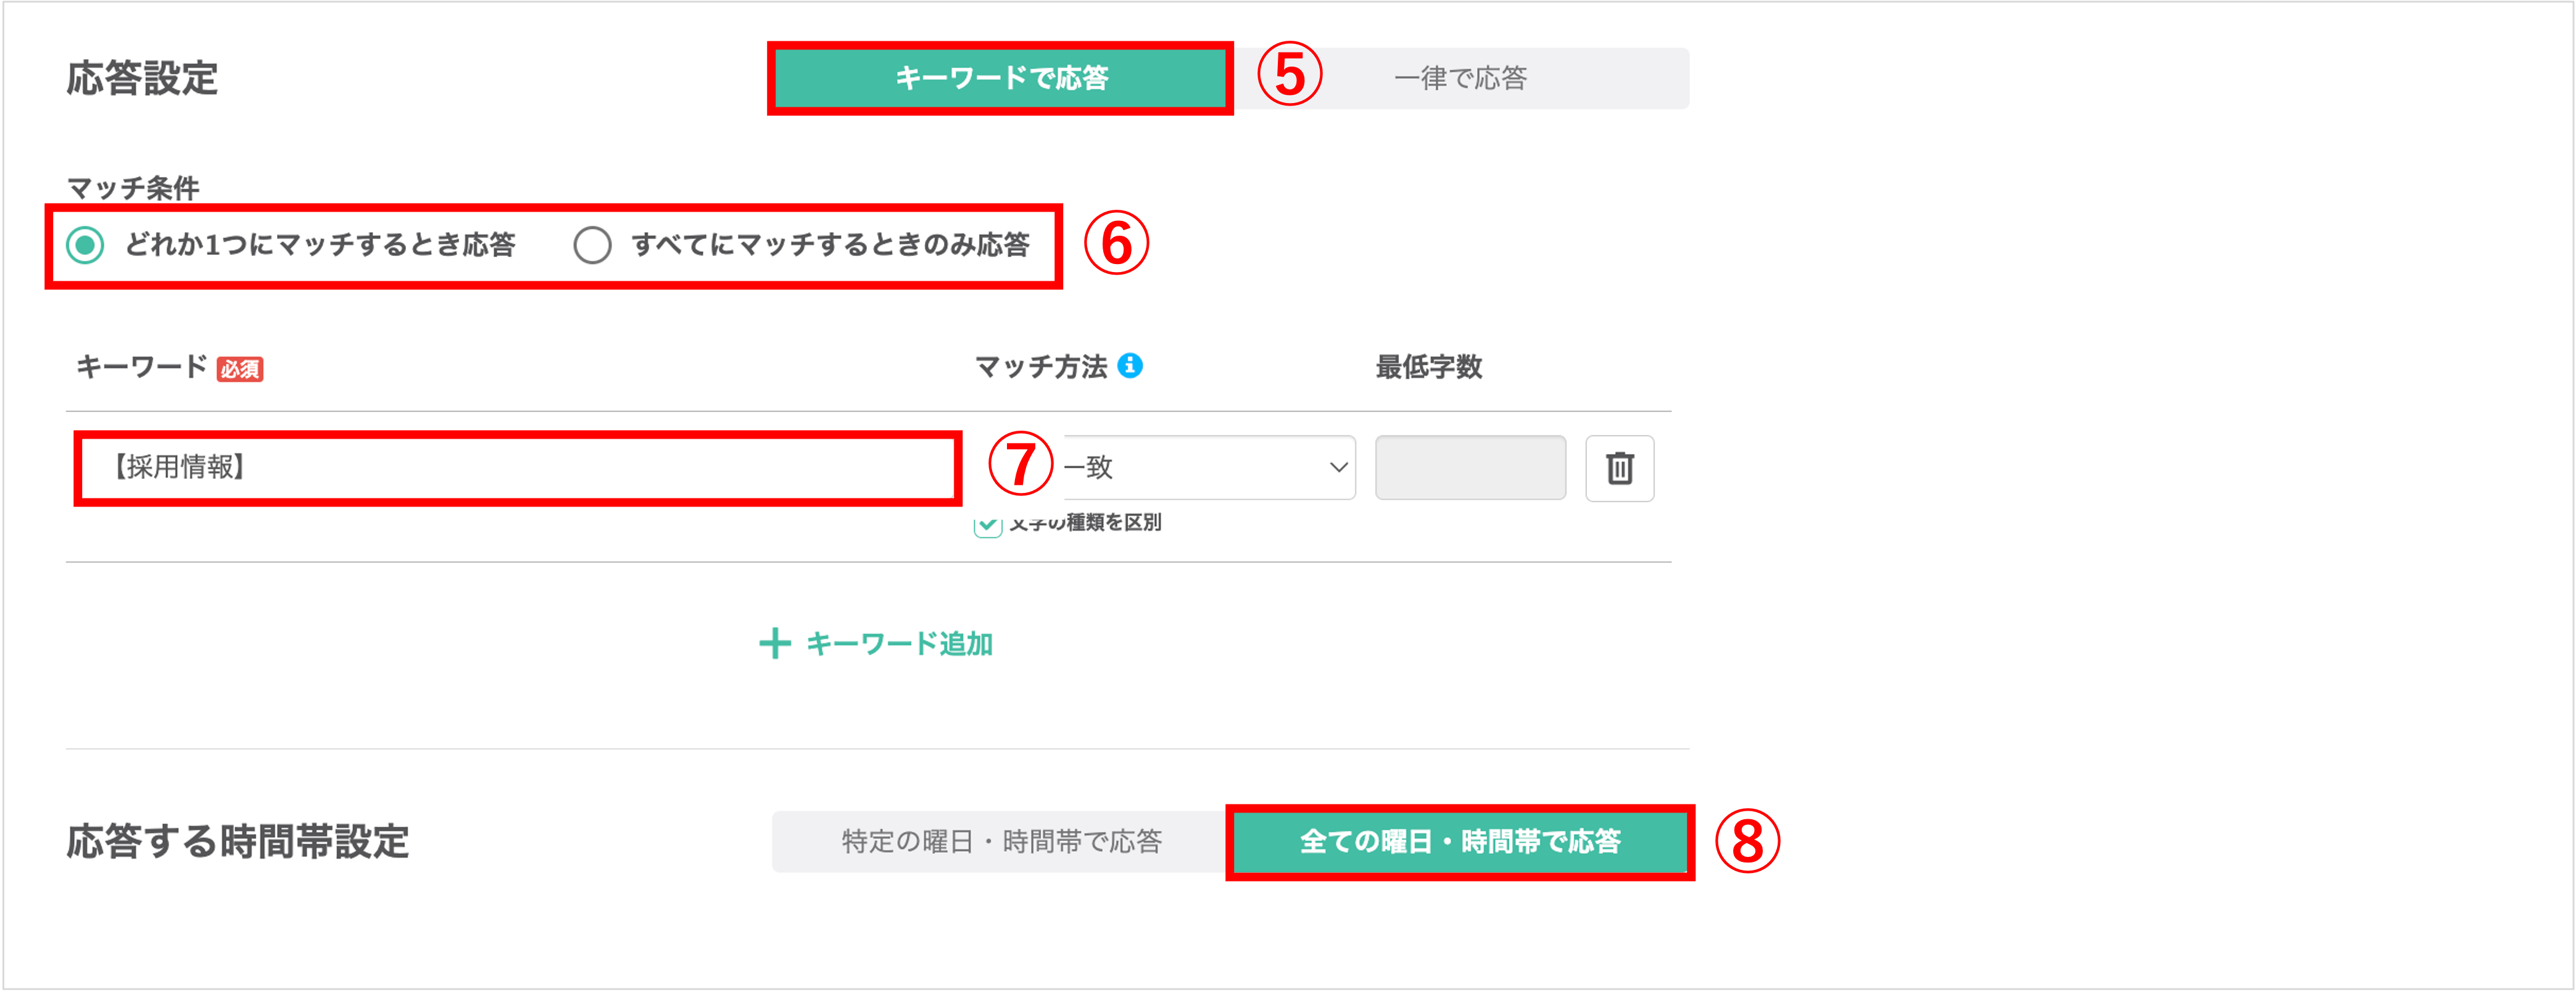Click the plus icon for キーワード追加
Viewport: 2576px width, 992px height.
tap(775, 644)
